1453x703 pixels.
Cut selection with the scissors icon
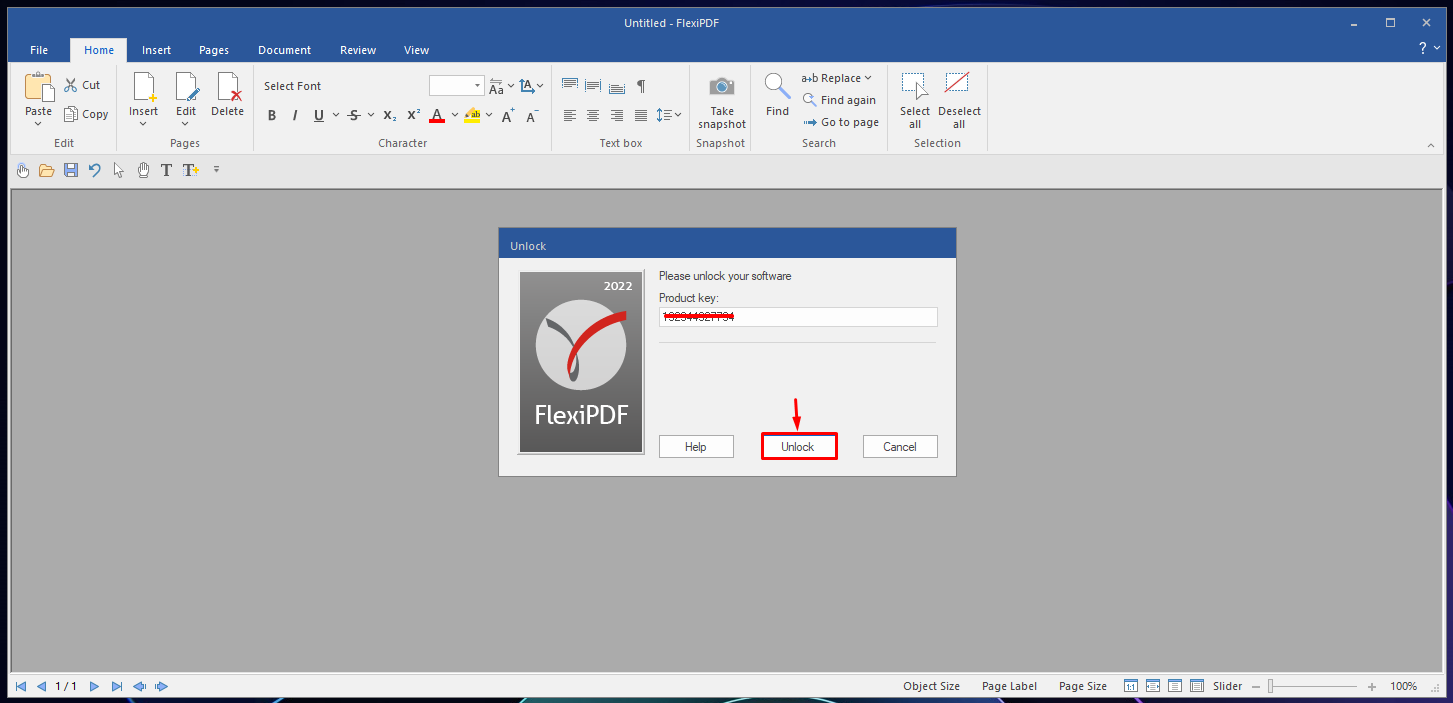point(71,85)
